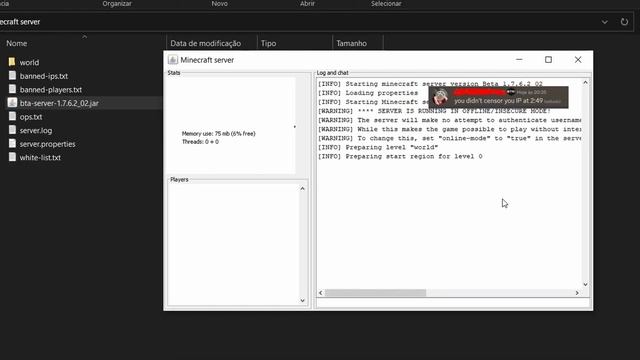Click the Players list scroll up arrow
Screen dimensions: 640x360
302,189
